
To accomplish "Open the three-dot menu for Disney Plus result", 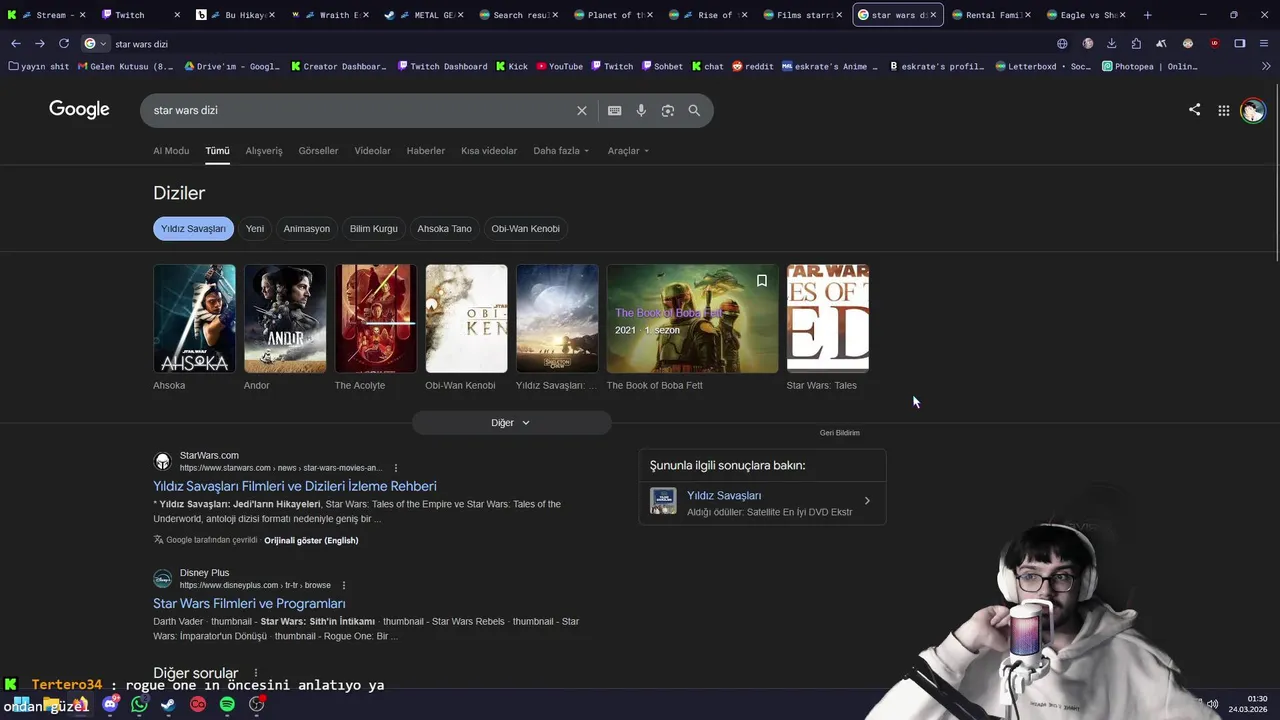I will click(x=344, y=585).
